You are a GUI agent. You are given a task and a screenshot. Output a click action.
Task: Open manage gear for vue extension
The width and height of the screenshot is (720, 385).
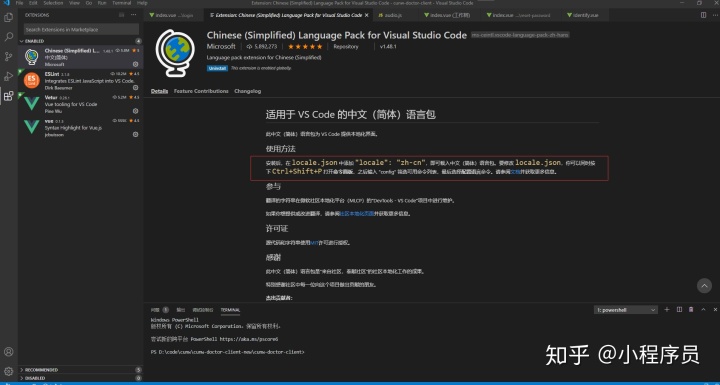tap(135, 135)
